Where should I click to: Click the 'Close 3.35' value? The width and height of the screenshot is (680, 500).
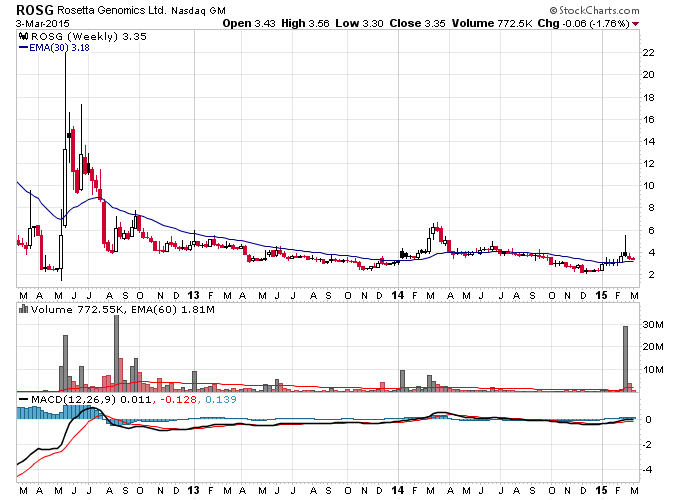tap(417, 23)
